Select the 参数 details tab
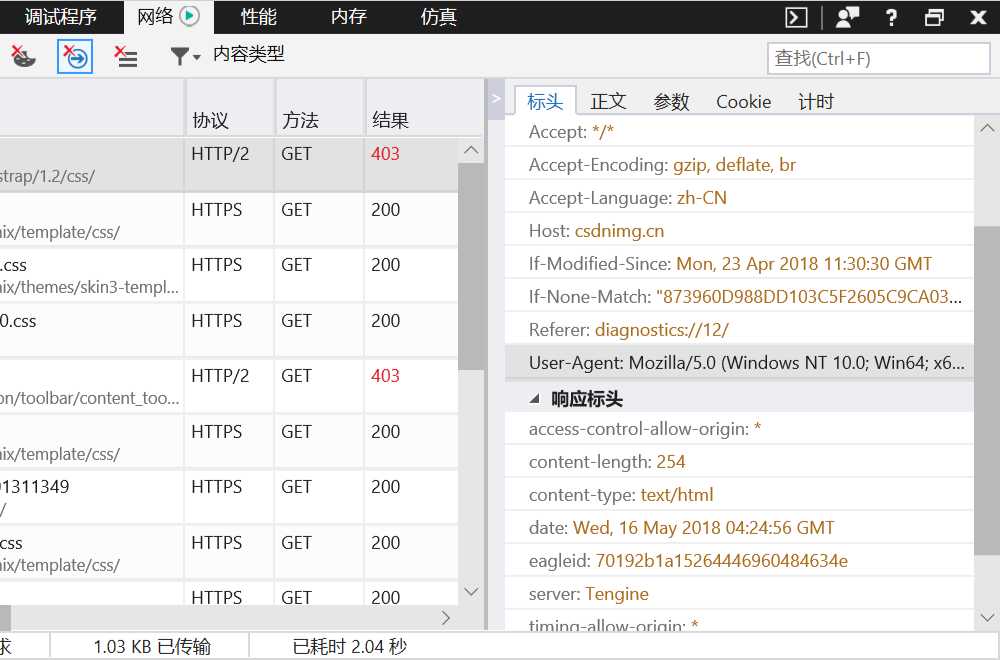This screenshot has height=660, width=1000. click(672, 101)
